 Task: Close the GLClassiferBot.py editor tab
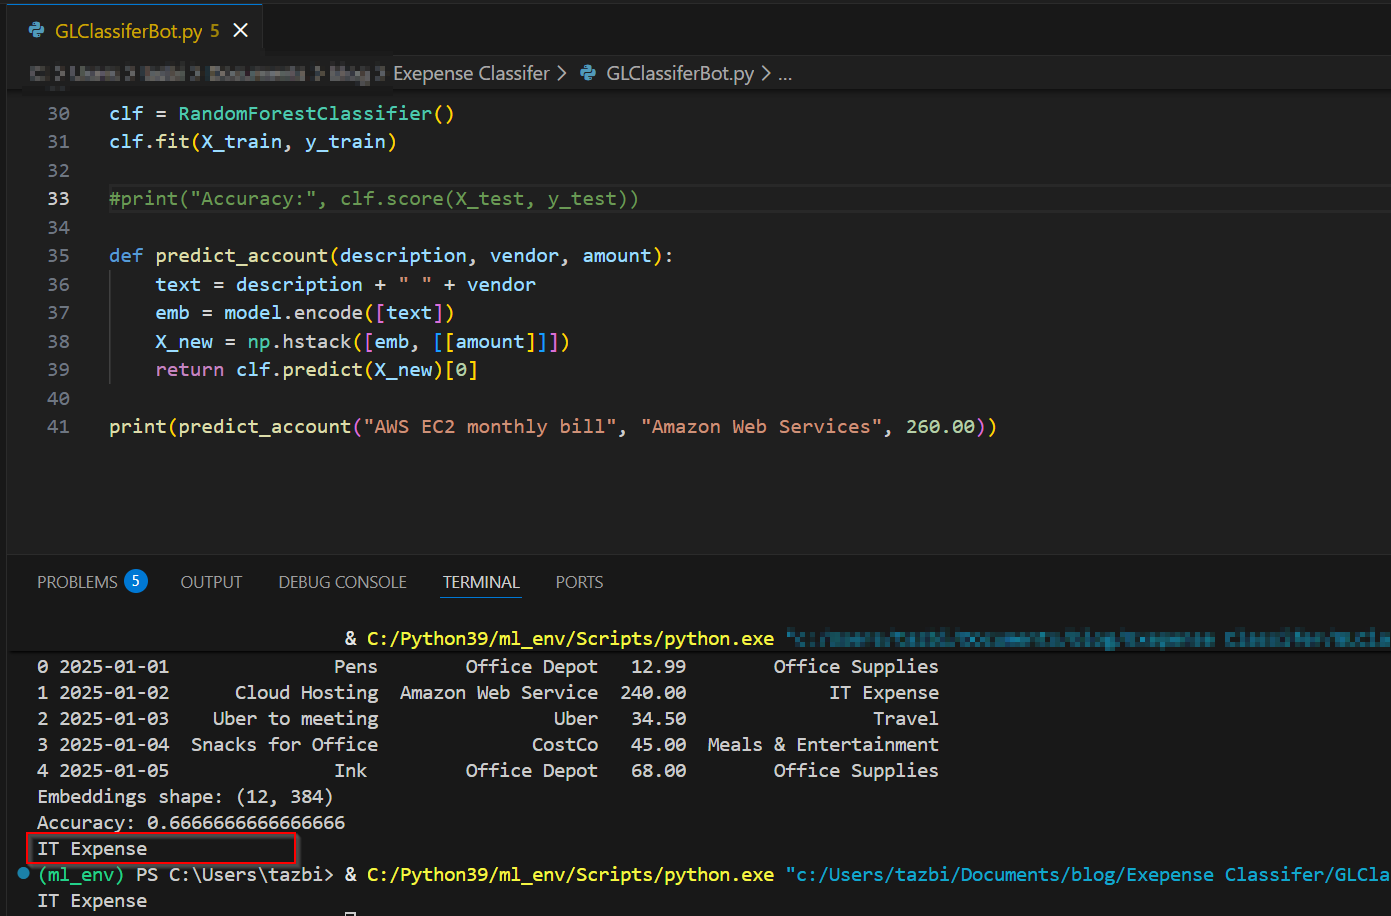click(240, 31)
